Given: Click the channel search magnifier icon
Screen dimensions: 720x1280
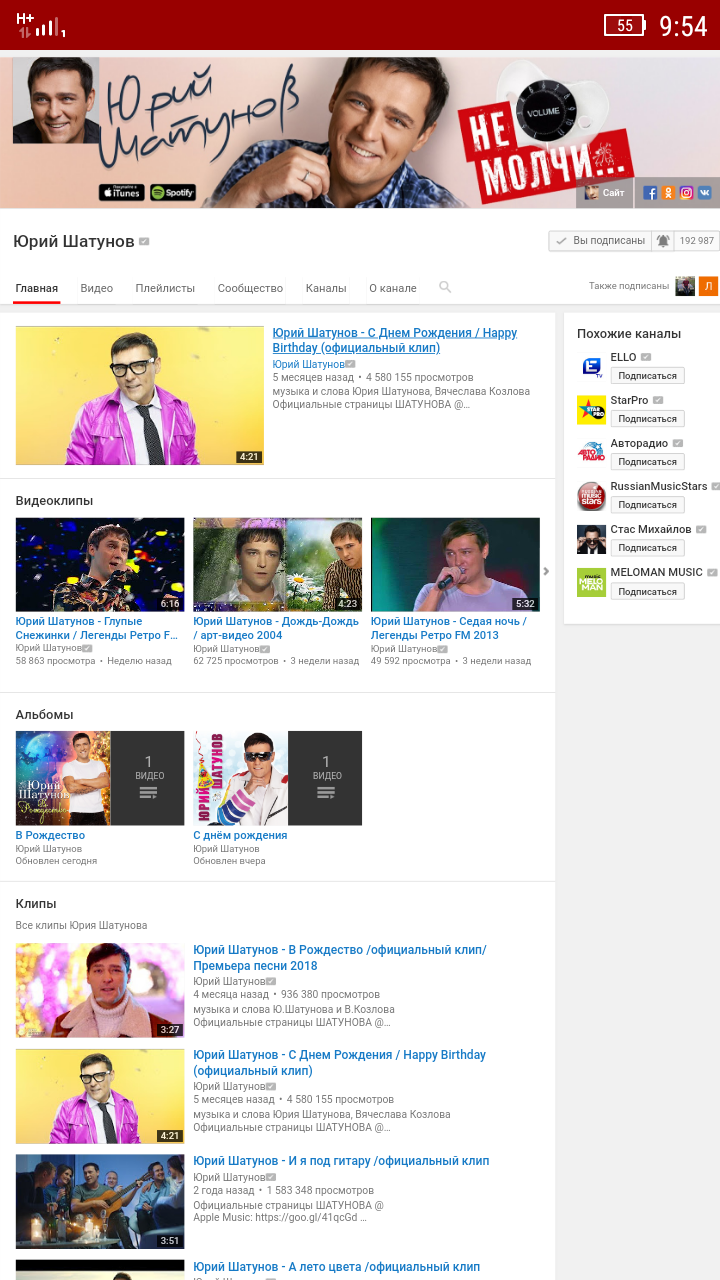Looking at the screenshot, I should point(445,288).
